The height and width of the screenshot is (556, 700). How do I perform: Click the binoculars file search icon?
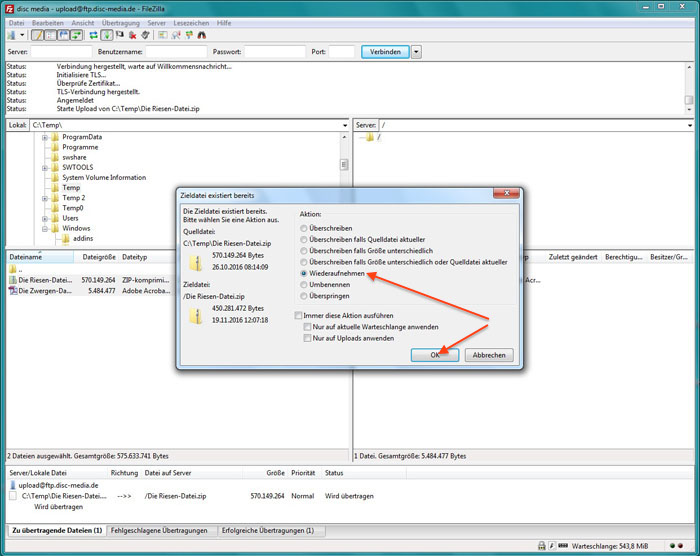pyautogui.click(x=202, y=35)
